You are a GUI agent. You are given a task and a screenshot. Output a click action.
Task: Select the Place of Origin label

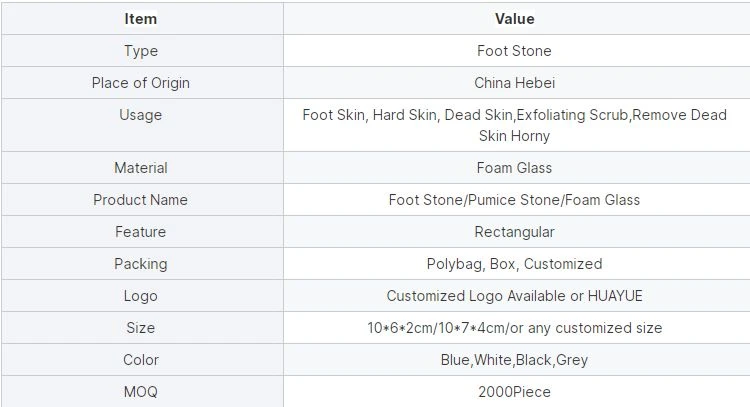141,83
